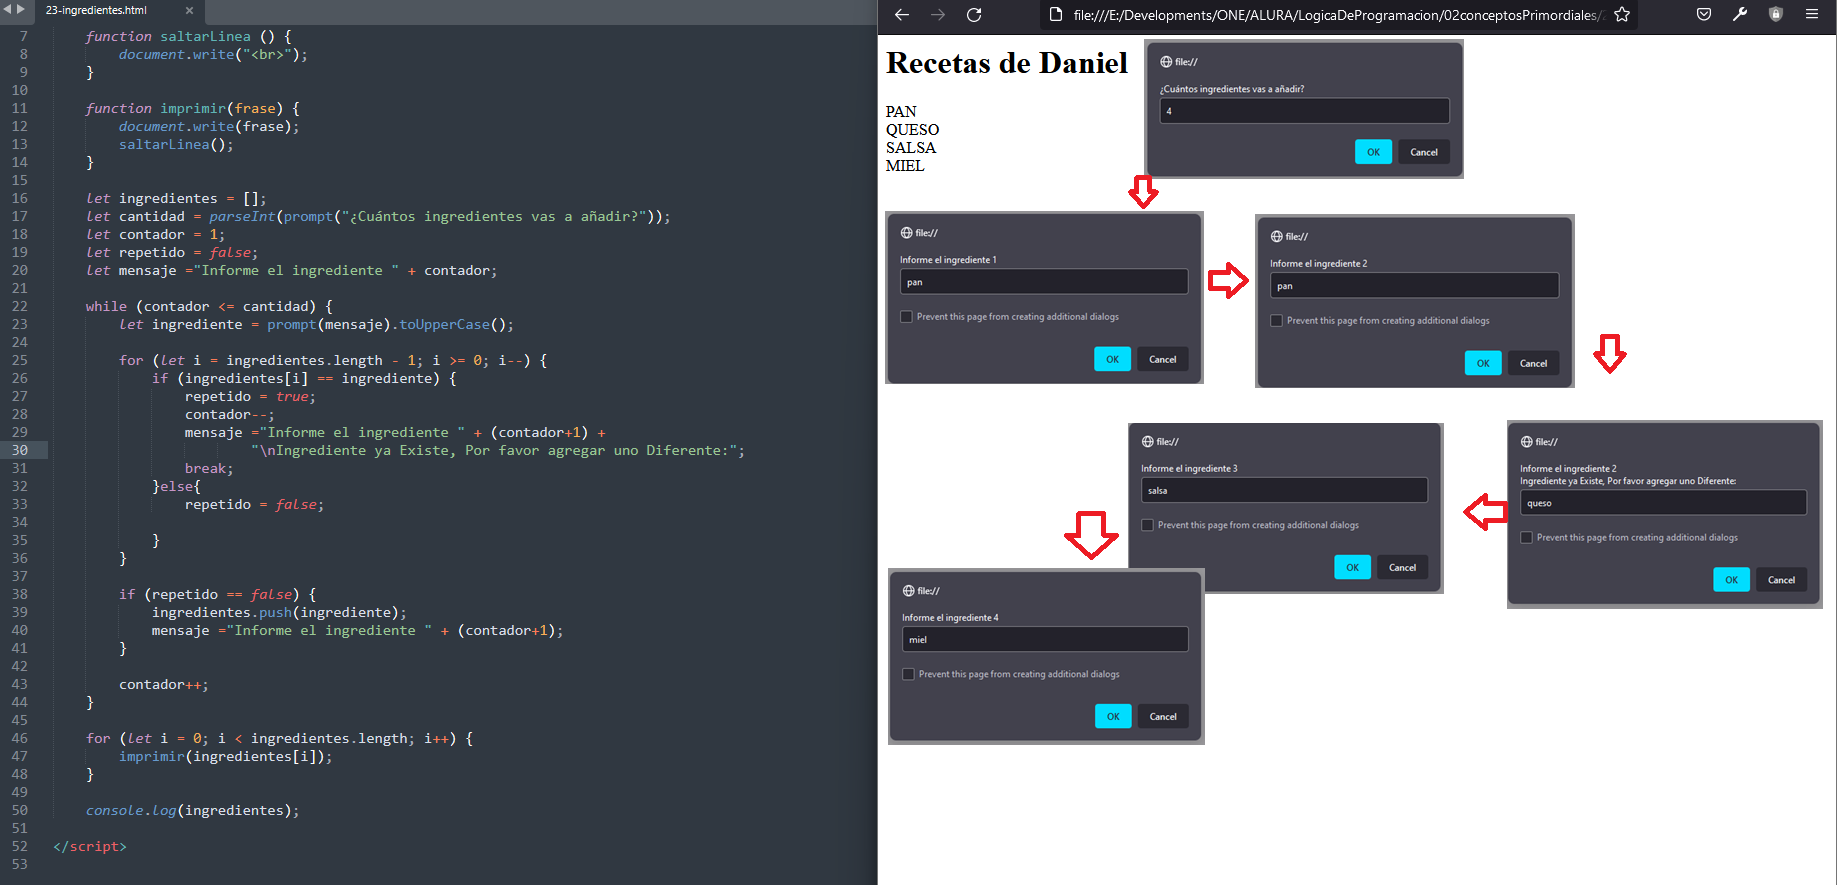Click the file page icon in the address bar
The image size is (1837, 885).
tap(1055, 15)
